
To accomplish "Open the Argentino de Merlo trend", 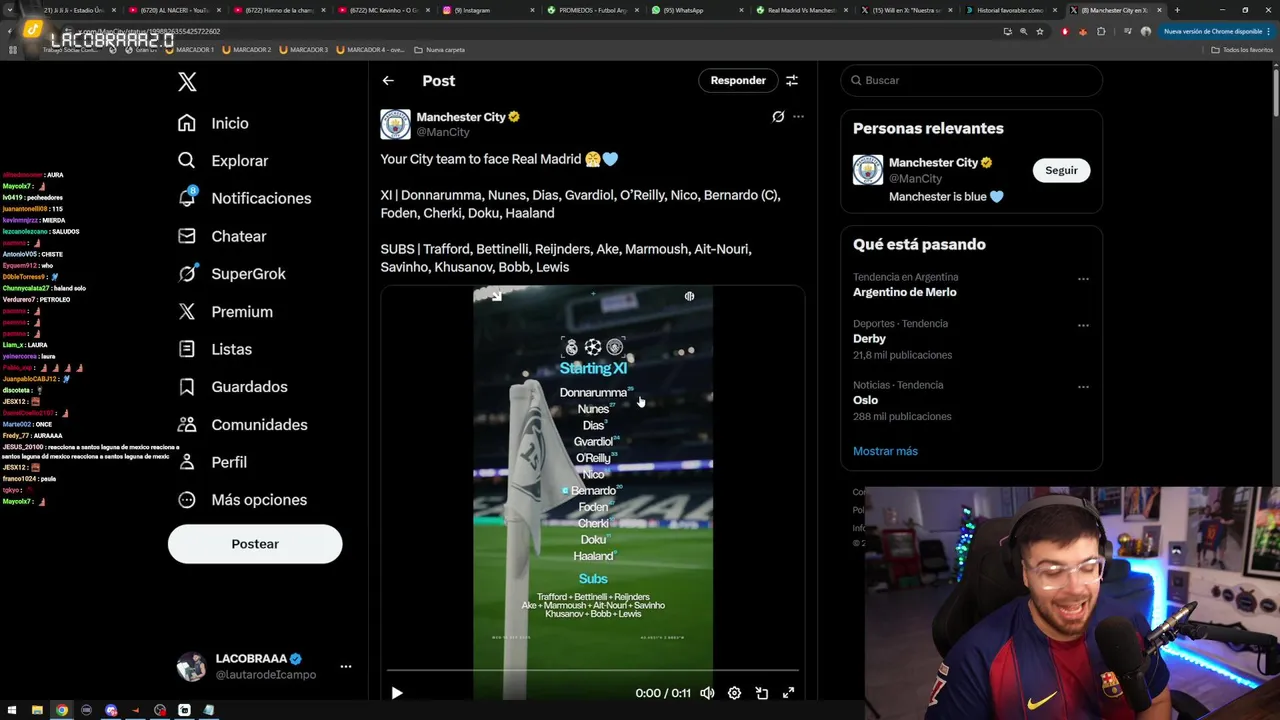I will [x=904, y=292].
